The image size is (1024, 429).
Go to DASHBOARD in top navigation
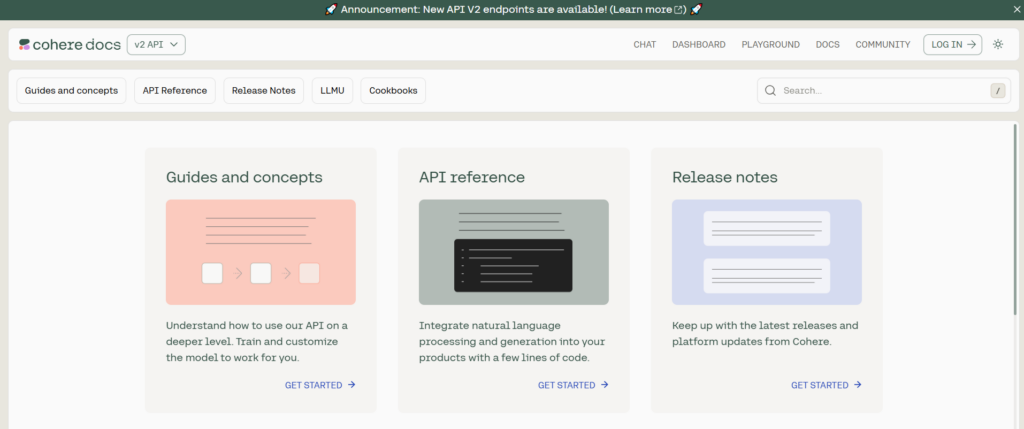pyautogui.click(x=699, y=44)
